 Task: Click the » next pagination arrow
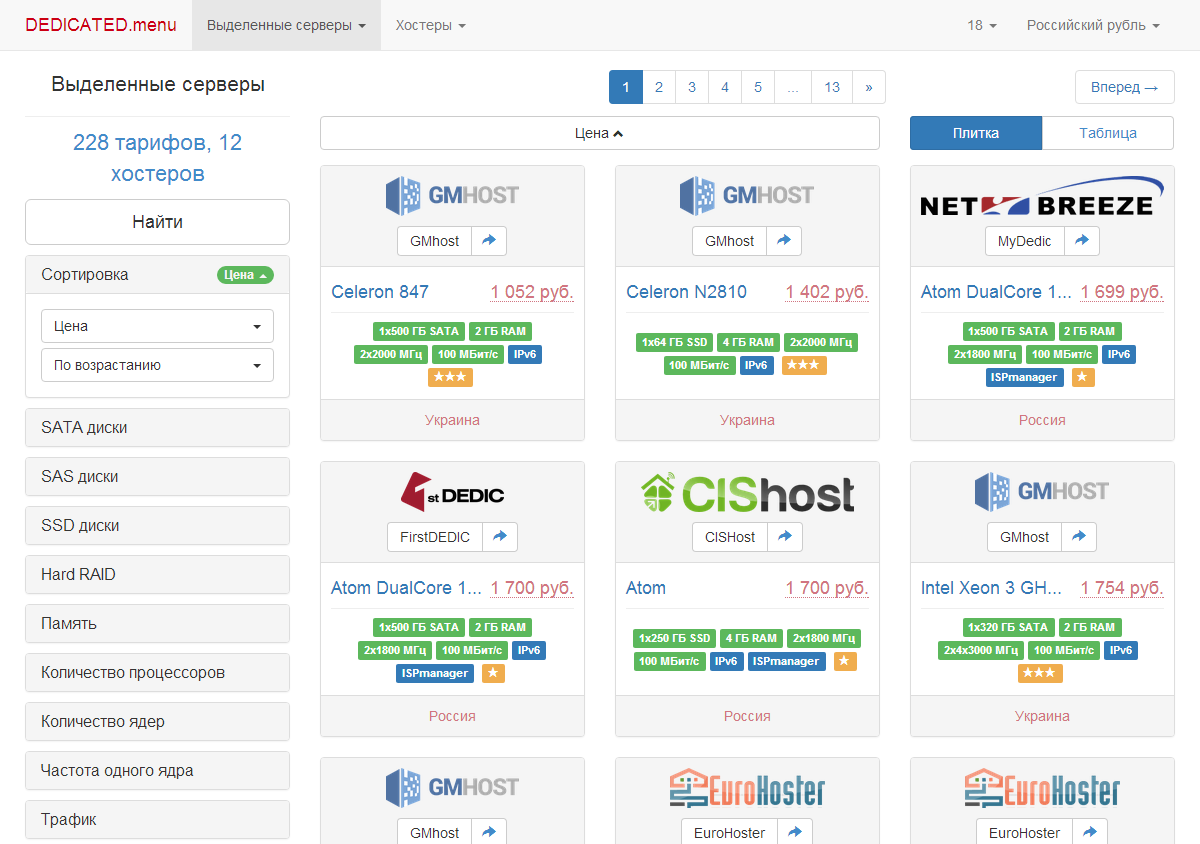pos(869,87)
